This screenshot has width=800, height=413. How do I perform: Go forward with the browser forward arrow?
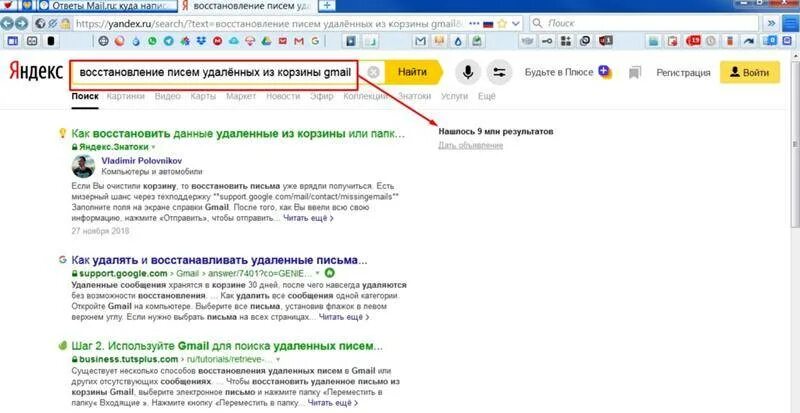[x=21, y=23]
